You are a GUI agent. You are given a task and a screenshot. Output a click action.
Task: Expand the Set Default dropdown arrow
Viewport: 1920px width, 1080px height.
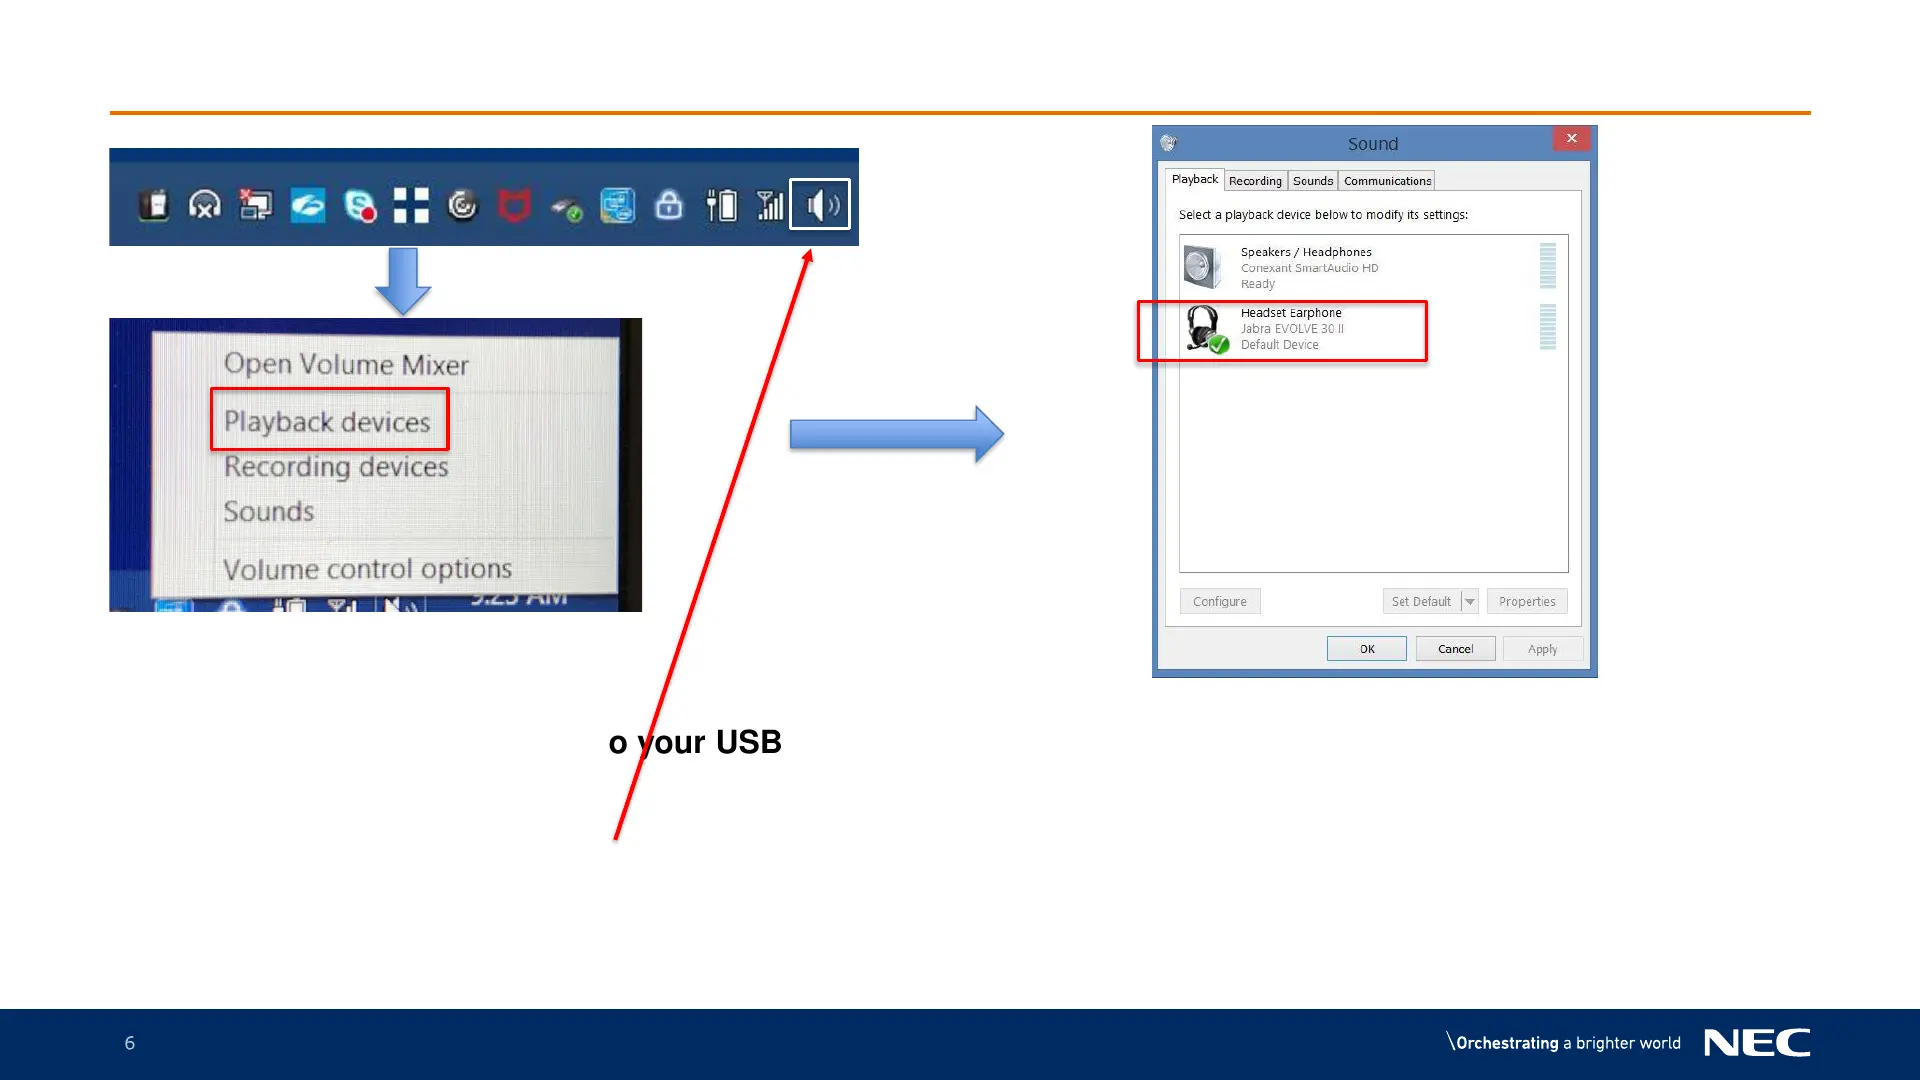(1469, 601)
